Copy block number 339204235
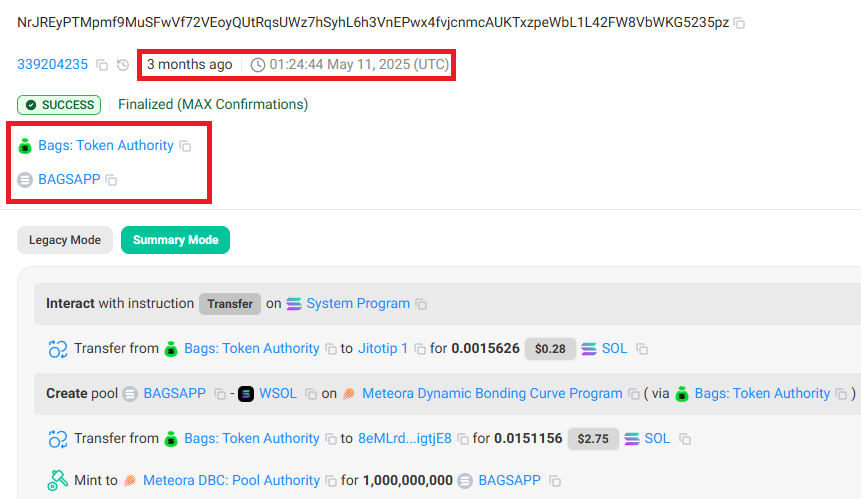Viewport: 861px width, 499px height. point(102,65)
